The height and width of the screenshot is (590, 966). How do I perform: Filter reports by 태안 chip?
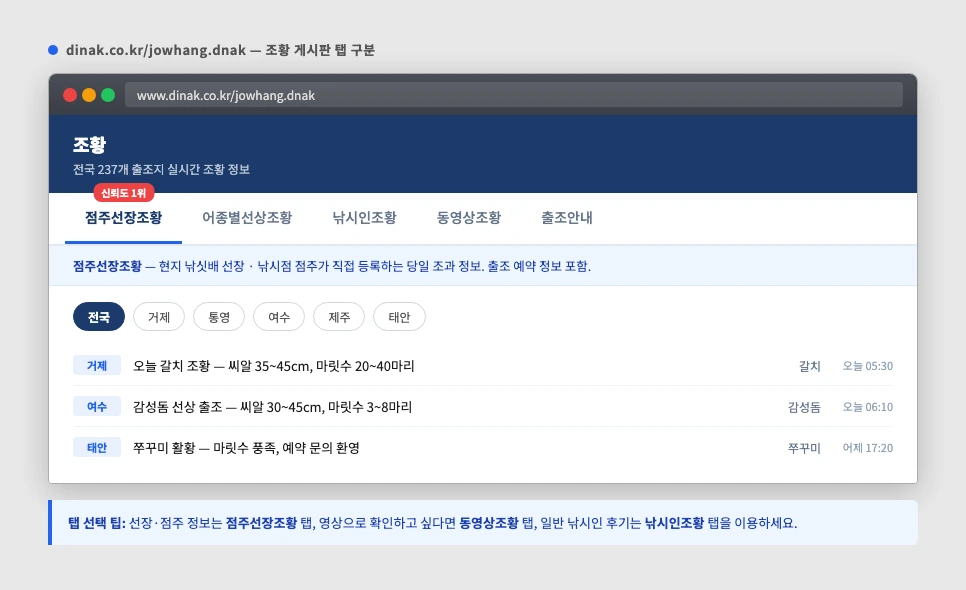click(x=399, y=317)
